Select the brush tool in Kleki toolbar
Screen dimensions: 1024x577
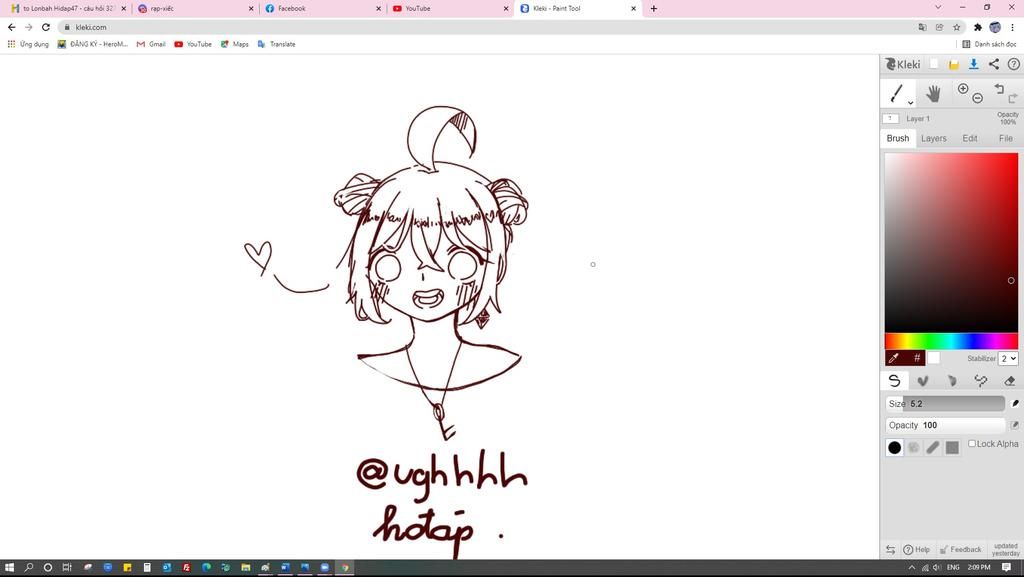pos(896,93)
